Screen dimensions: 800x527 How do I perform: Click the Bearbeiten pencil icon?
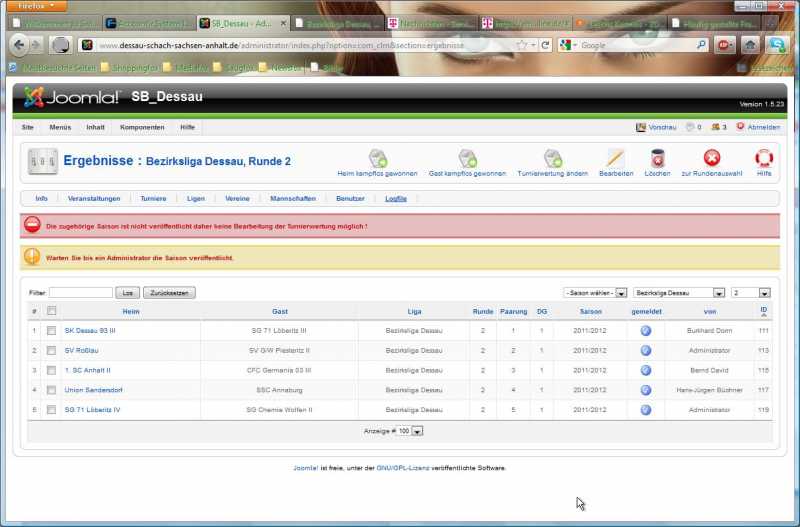tap(615, 158)
